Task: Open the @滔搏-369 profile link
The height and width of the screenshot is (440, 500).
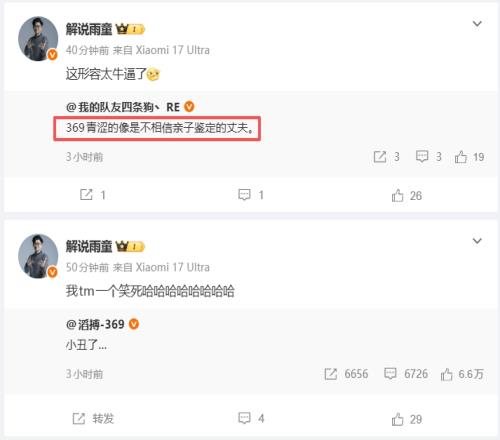Action: pyautogui.click(x=95, y=324)
